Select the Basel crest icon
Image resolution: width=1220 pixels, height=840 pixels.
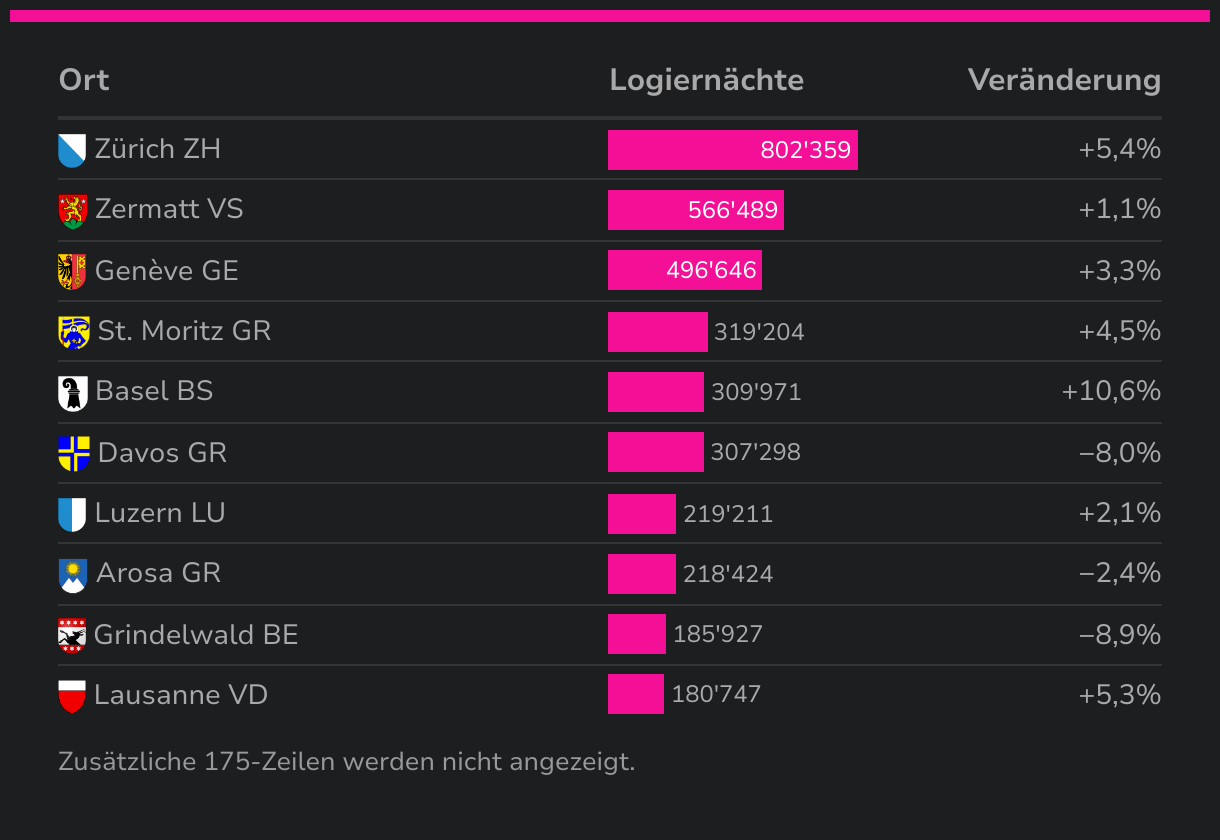73,393
